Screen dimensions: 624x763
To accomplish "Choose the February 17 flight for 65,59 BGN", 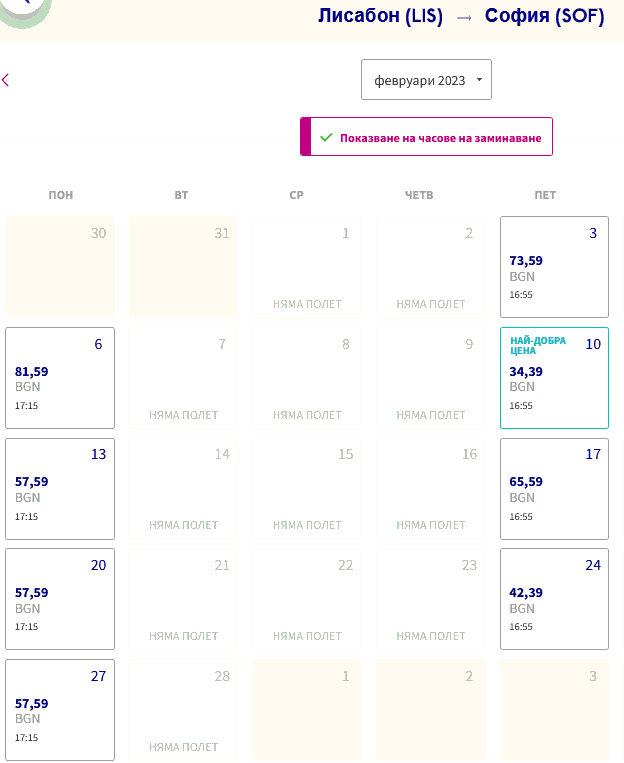I will coord(554,489).
